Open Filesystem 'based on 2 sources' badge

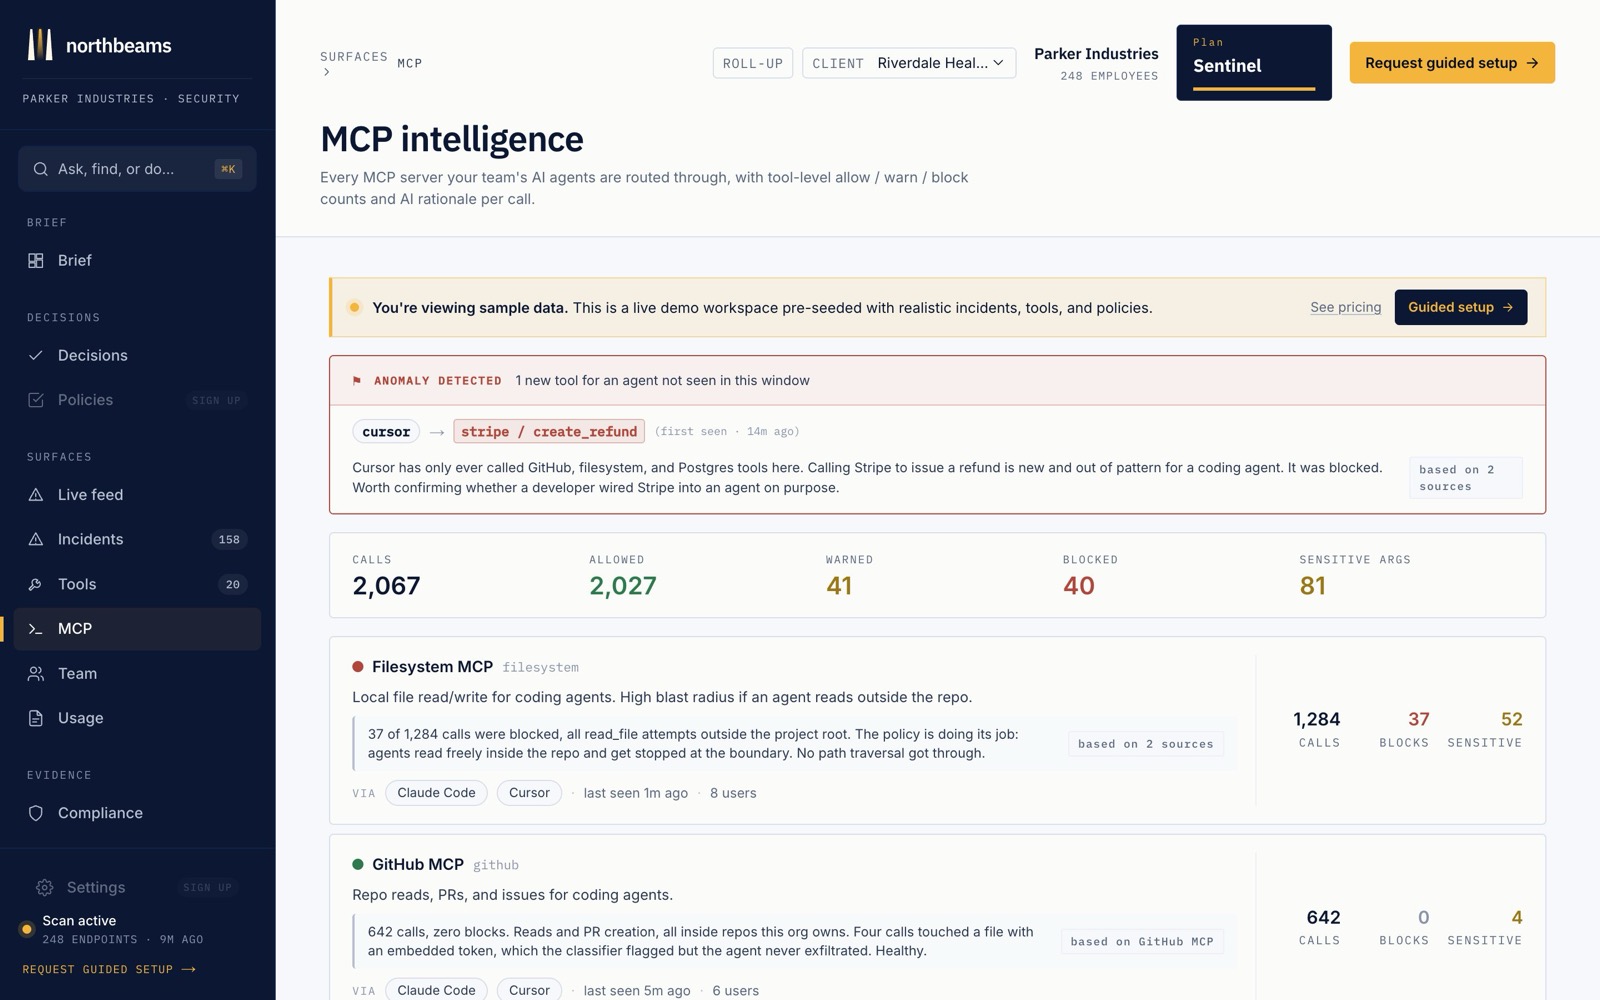tap(1145, 744)
